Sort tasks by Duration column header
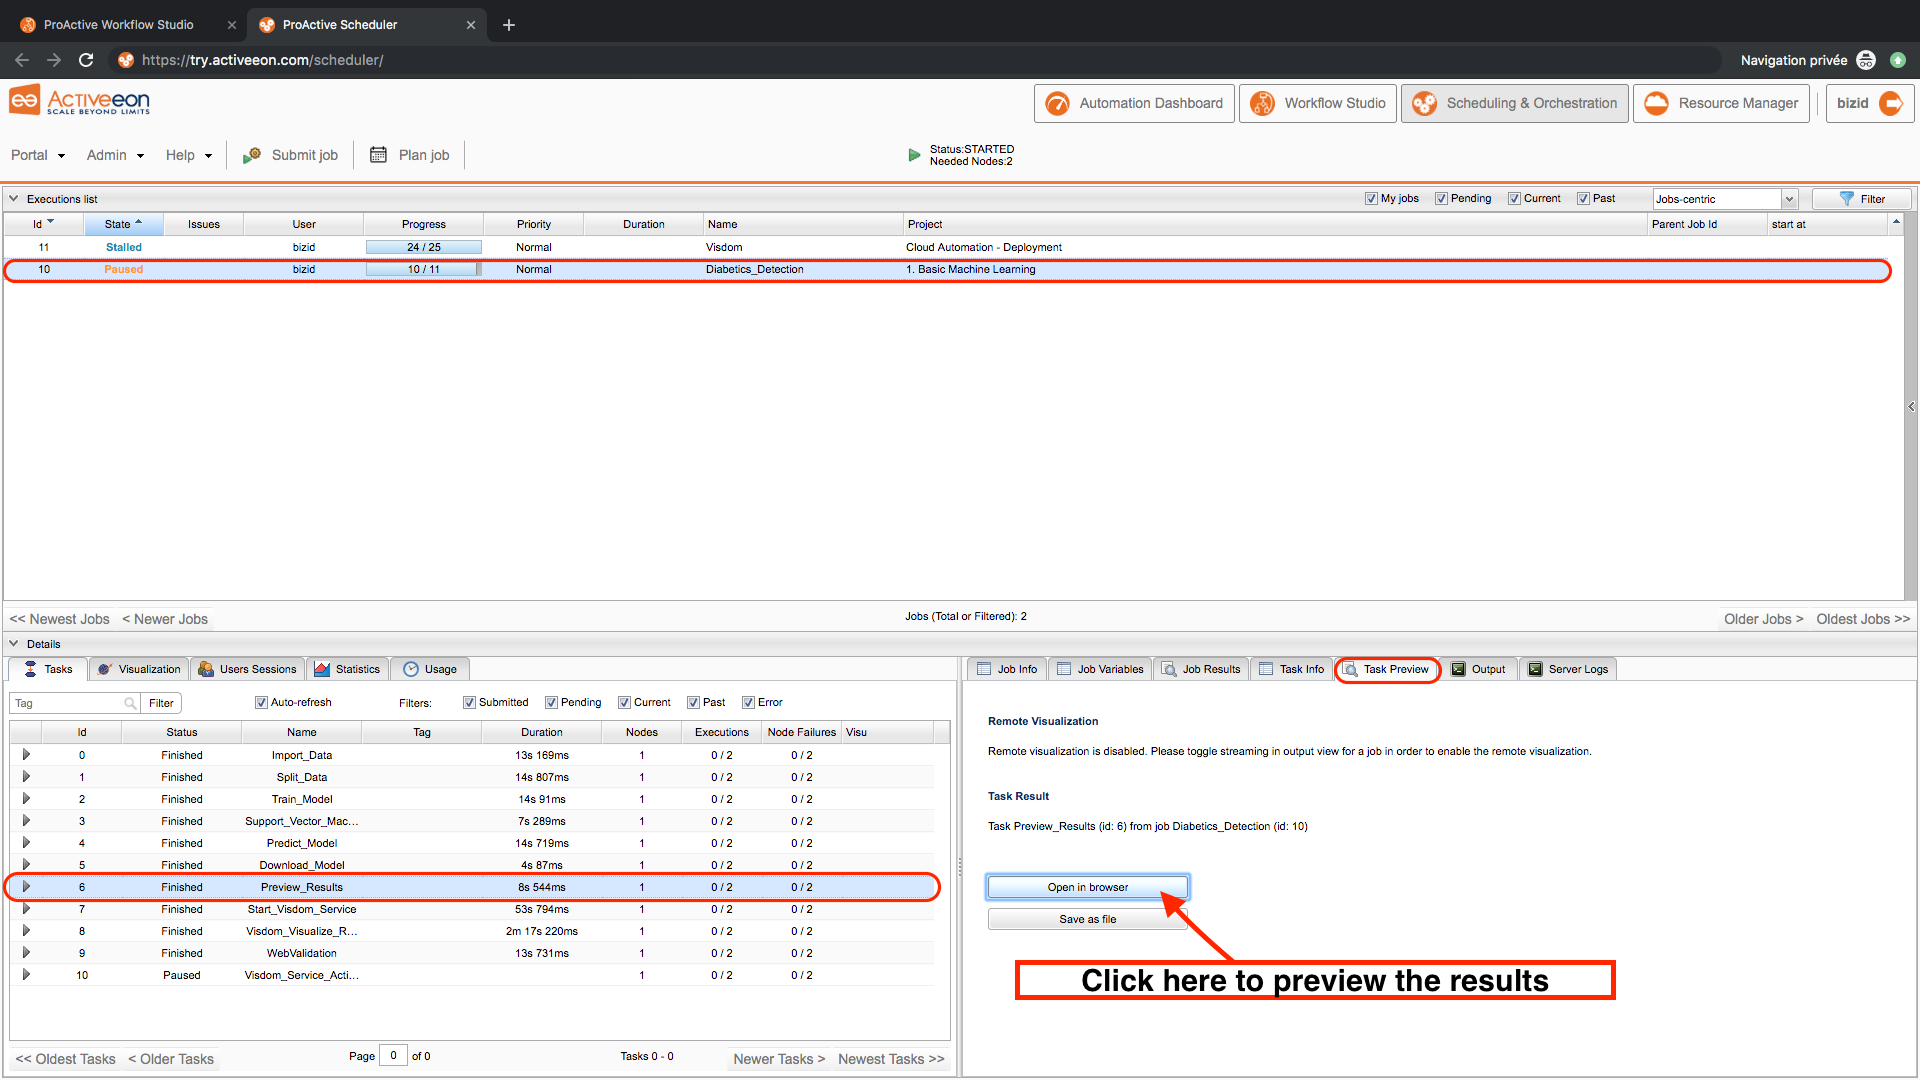1920x1080 pixels. coord(541,732)
